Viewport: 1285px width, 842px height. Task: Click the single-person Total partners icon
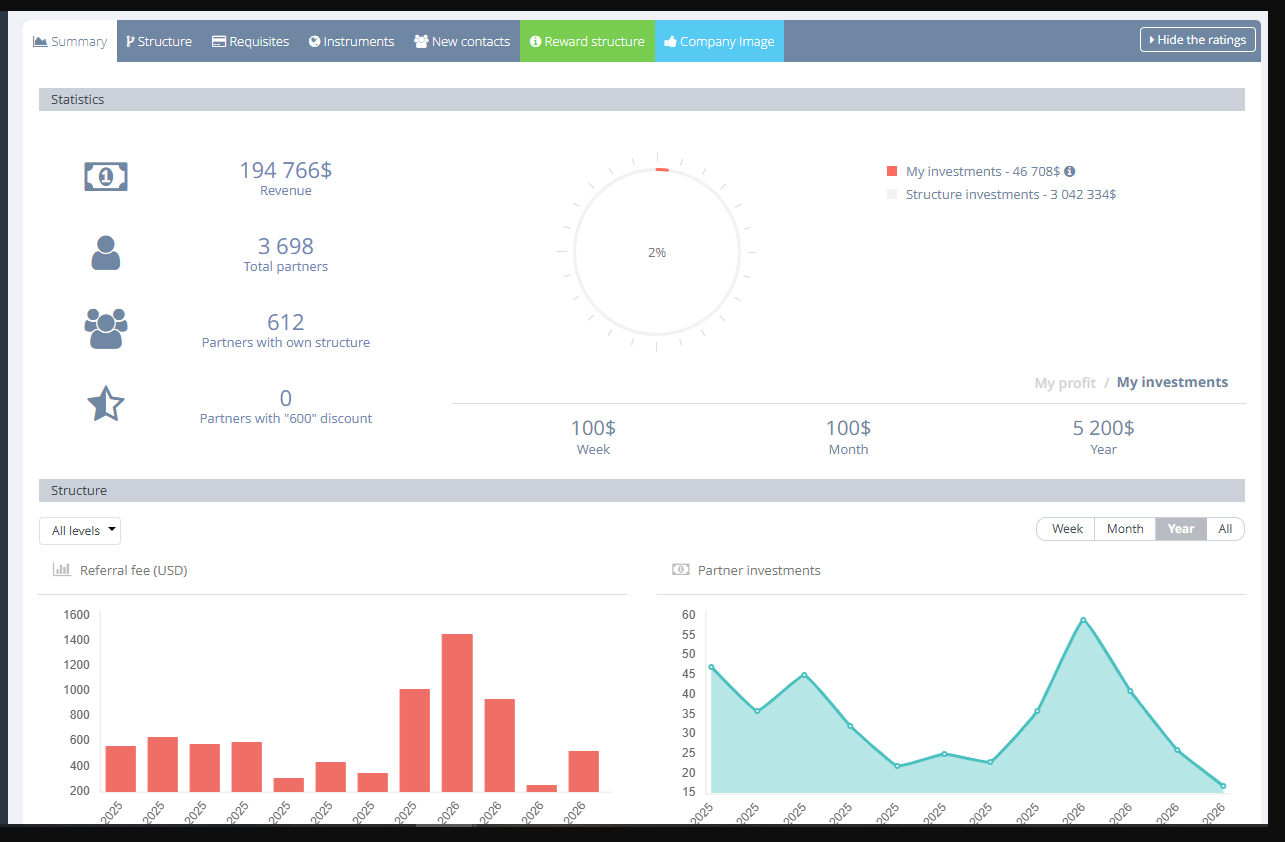pyautogui.click(x=106, y=253)
